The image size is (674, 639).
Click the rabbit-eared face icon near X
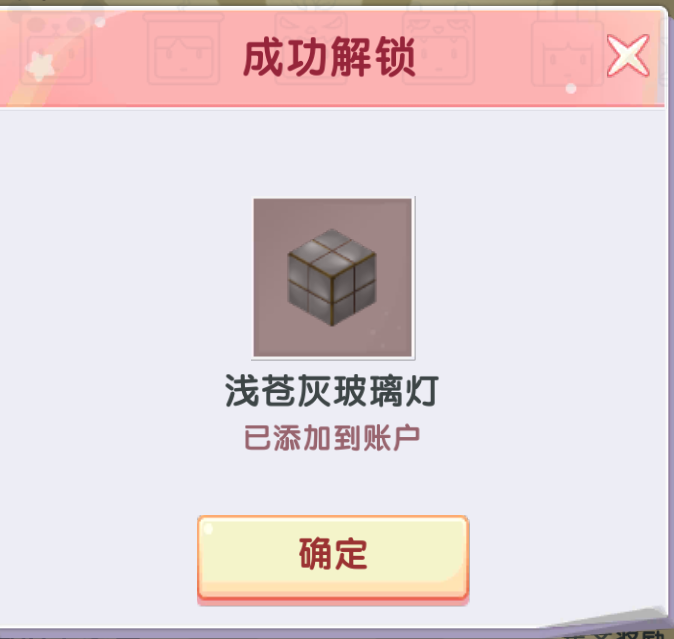pyautogui.click(x=567, y=49)
